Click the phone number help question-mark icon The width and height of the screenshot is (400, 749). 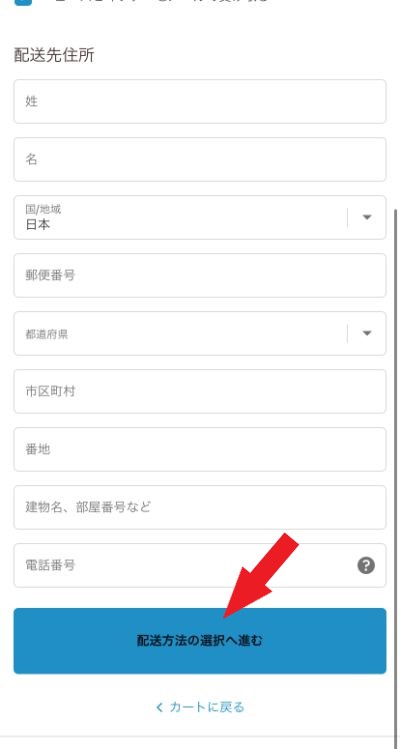366,566
